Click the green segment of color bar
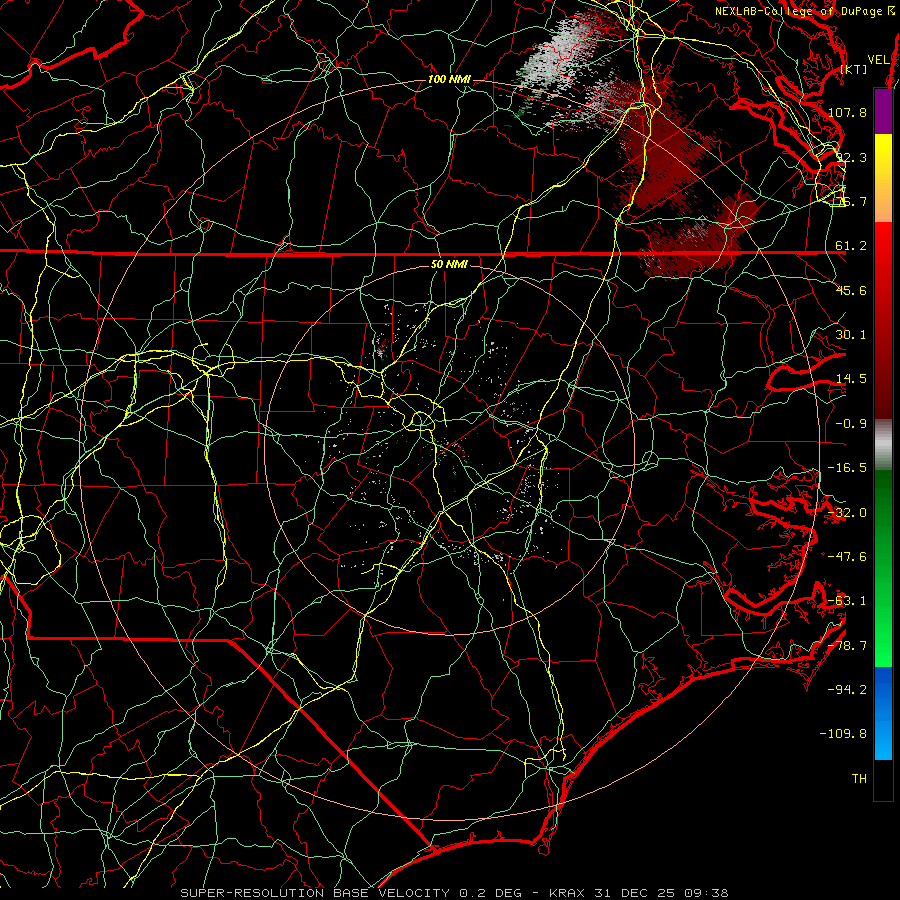This screenshot has height=900, width=900. [883, 568]
